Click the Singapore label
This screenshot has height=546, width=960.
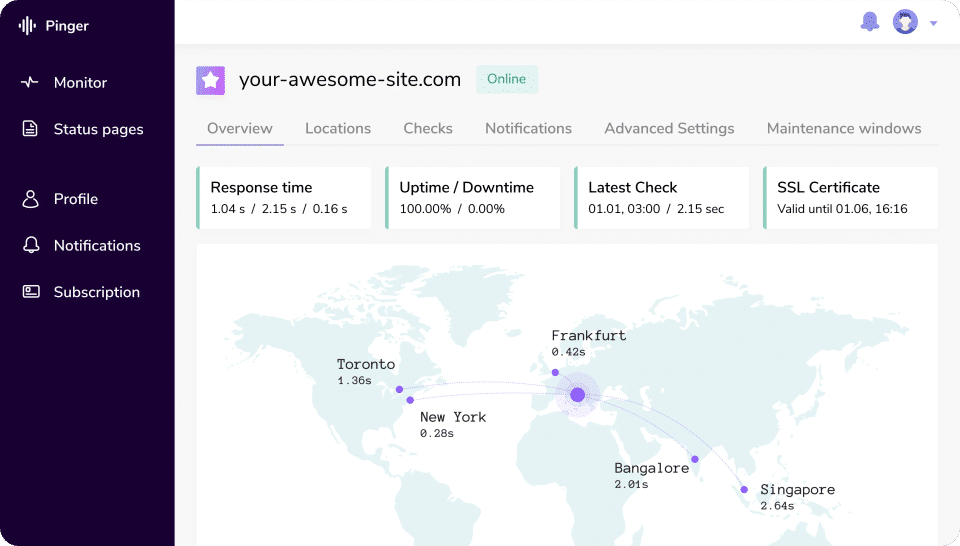click(798, 490)
